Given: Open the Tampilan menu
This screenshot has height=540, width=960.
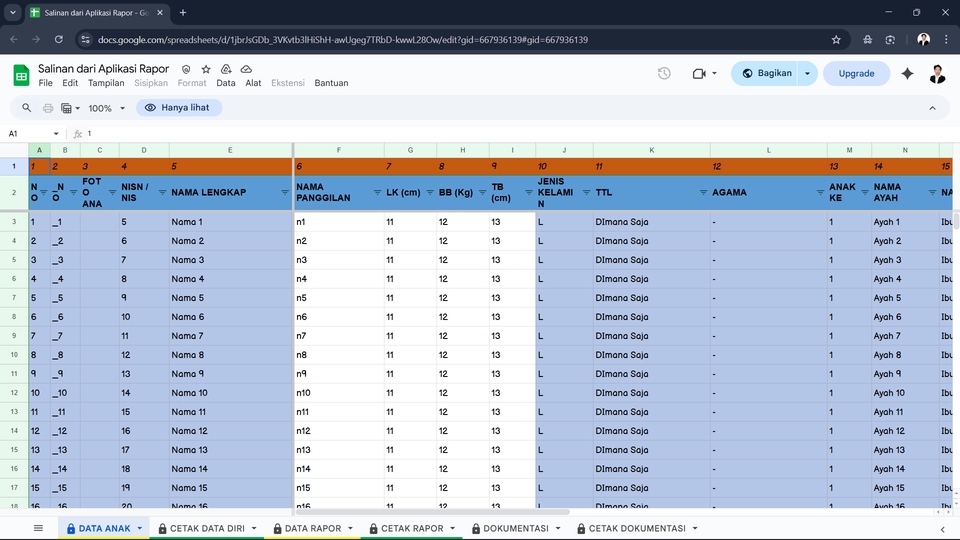Looking at the screenshot, I should [106, 83].
